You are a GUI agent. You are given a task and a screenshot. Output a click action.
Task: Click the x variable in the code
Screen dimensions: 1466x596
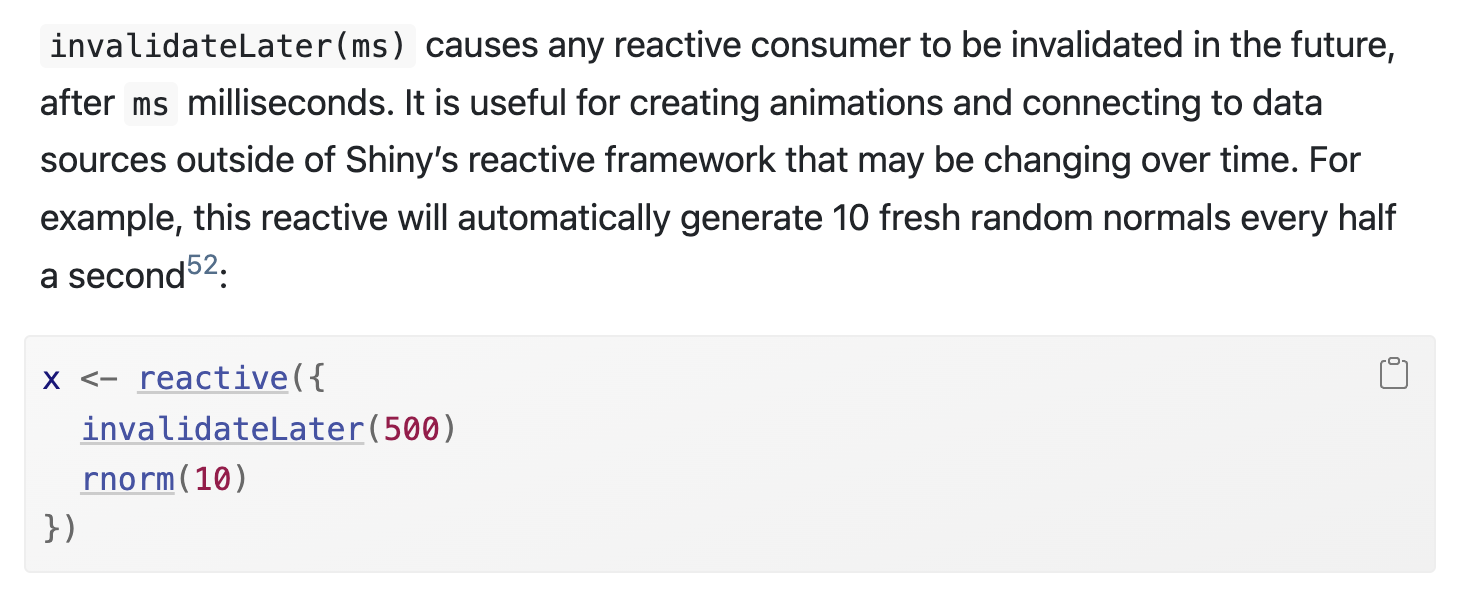(52, 380)
